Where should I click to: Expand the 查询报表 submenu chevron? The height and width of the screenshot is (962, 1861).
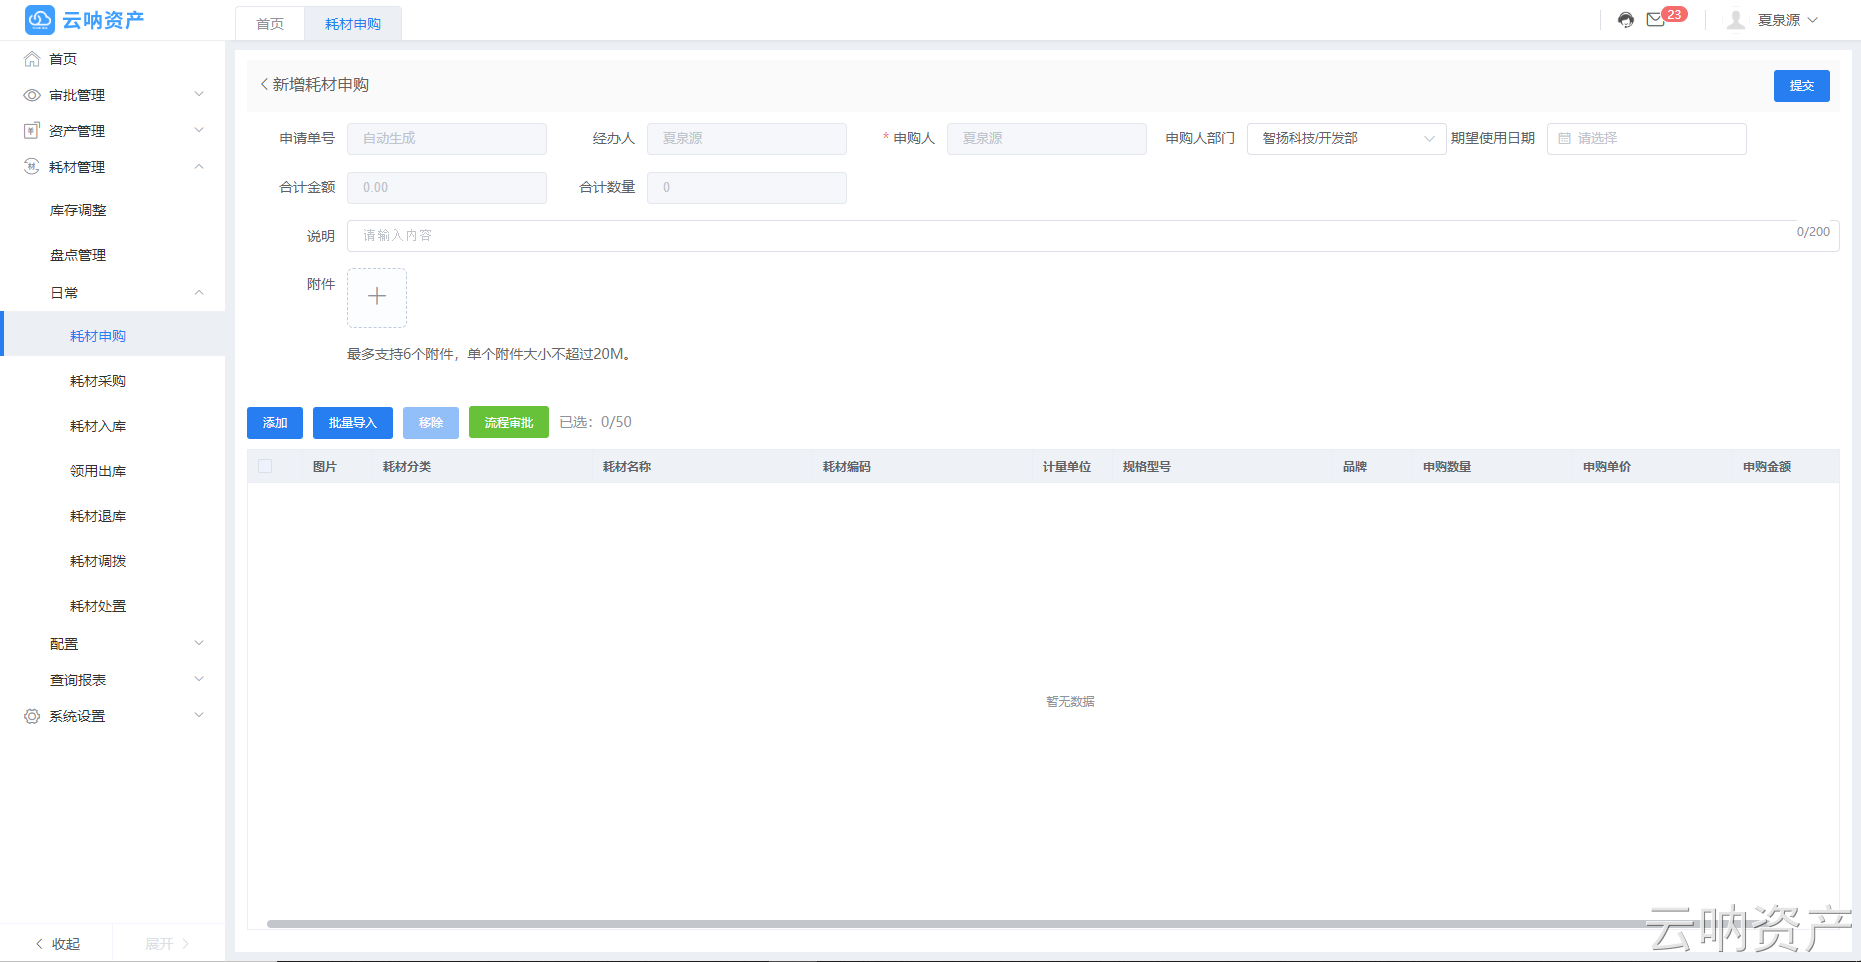199,680
